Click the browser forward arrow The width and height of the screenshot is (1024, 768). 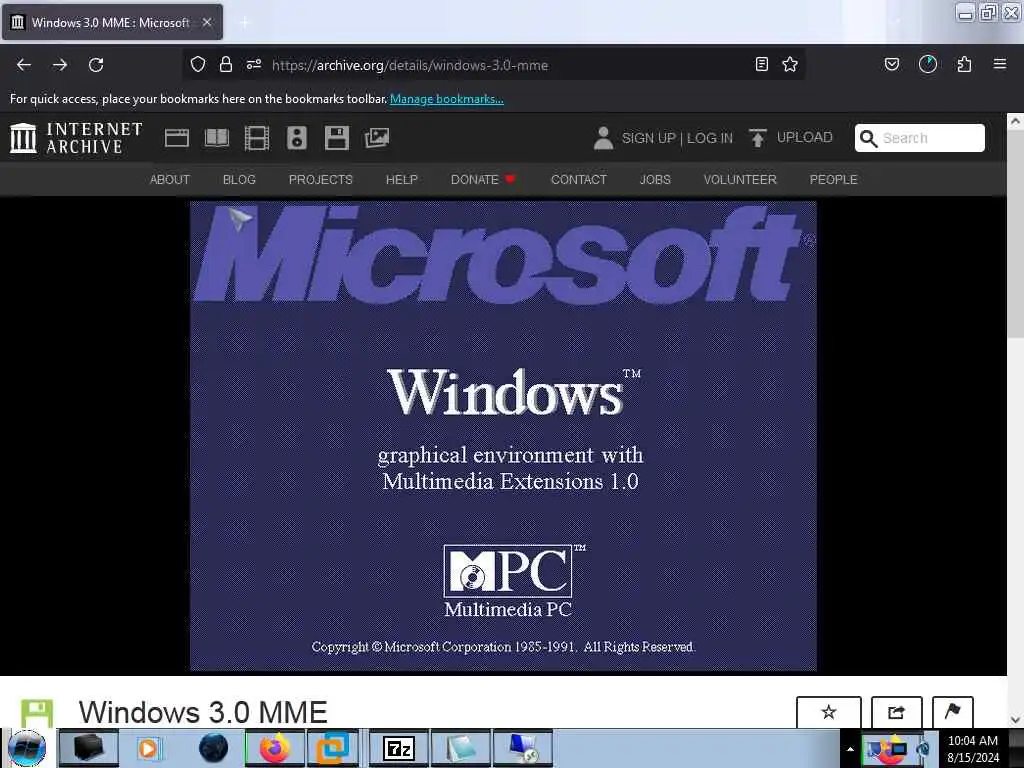(x=60, y=65)
